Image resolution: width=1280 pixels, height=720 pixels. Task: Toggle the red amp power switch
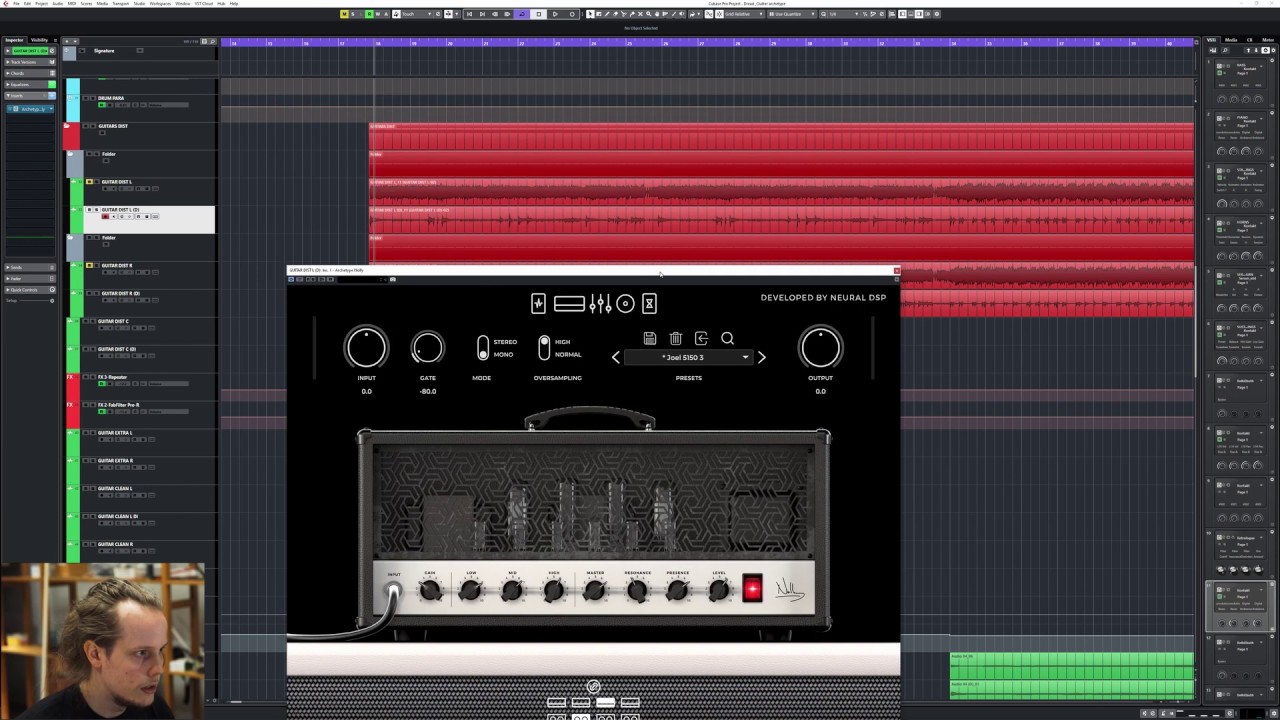pyautogui.click(x=752, y=588)
